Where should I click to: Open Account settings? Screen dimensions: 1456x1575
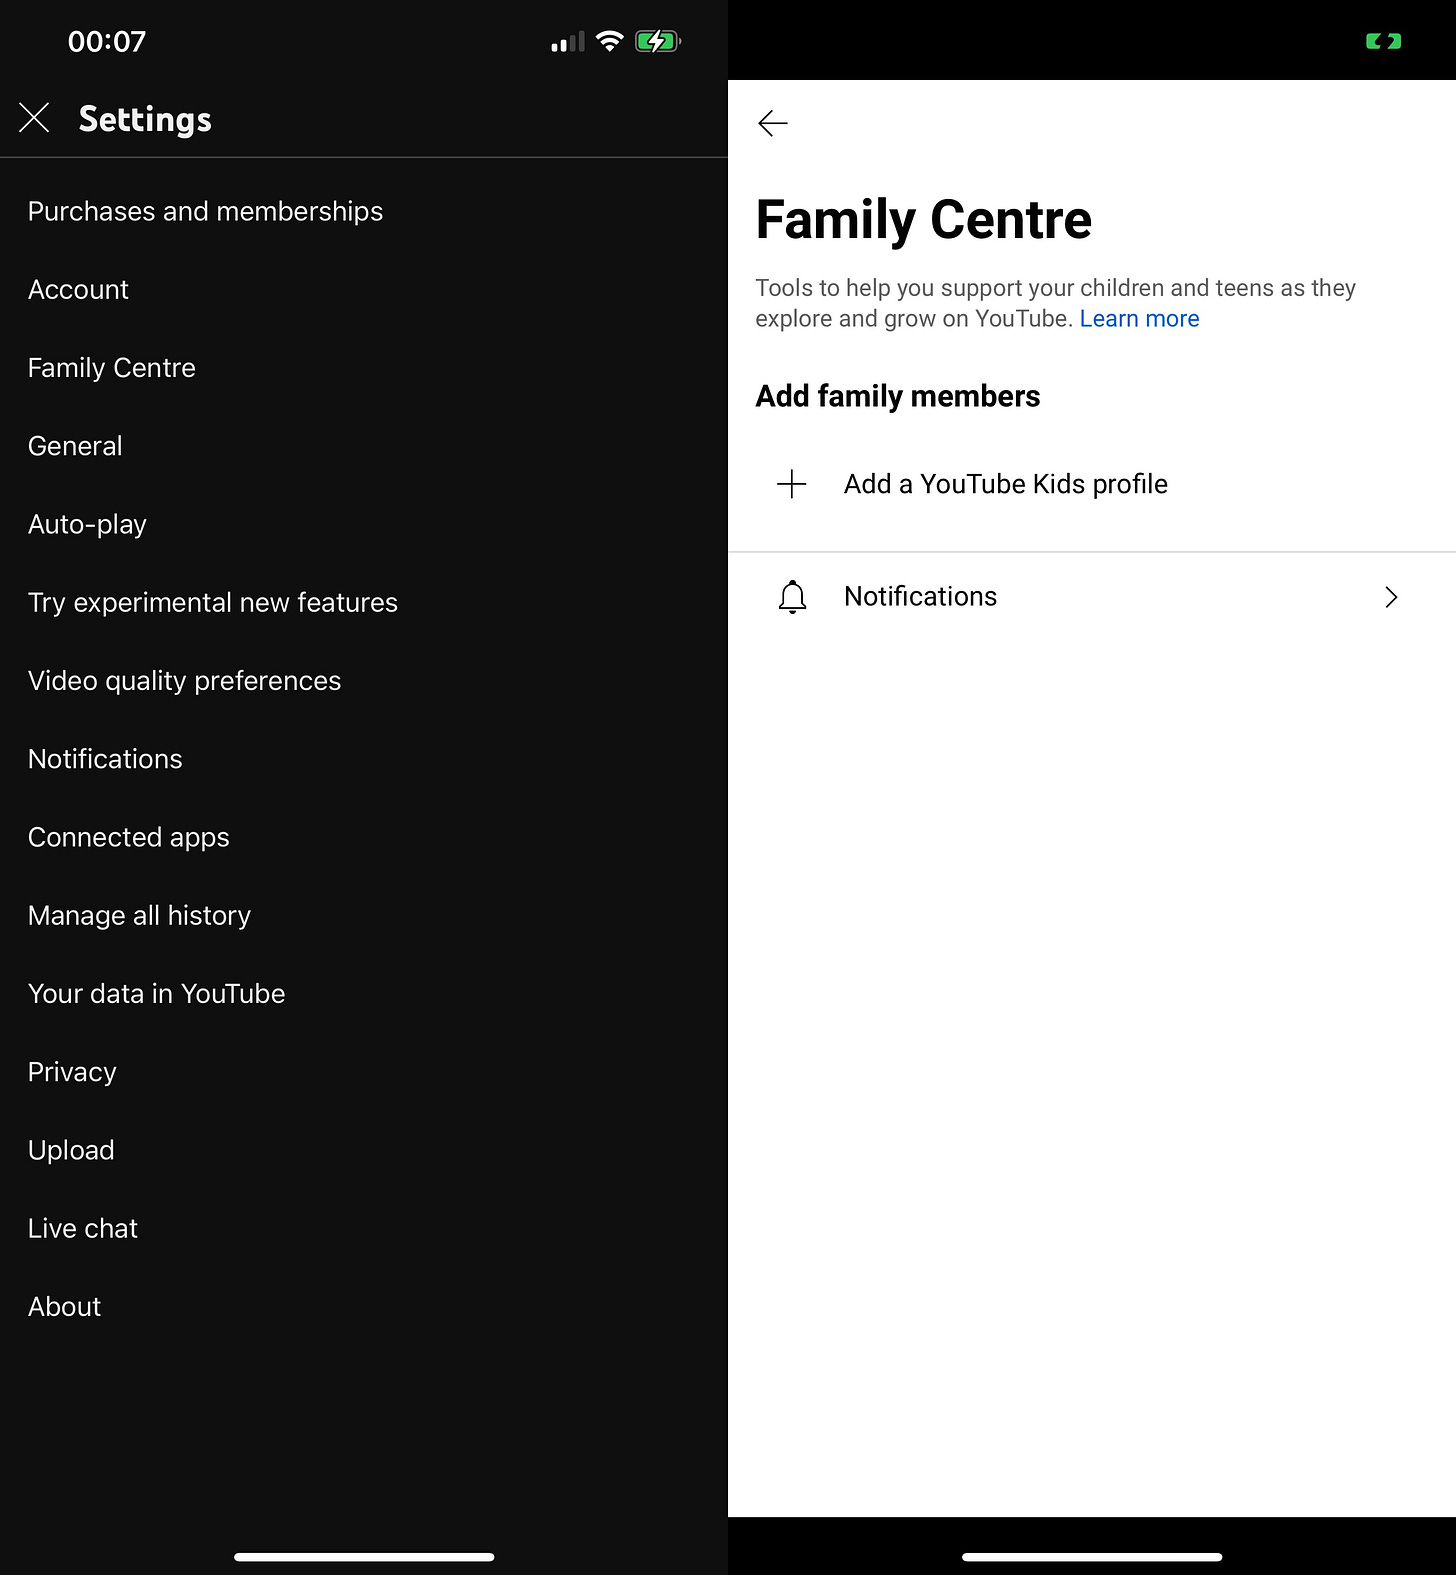(364, 289)
